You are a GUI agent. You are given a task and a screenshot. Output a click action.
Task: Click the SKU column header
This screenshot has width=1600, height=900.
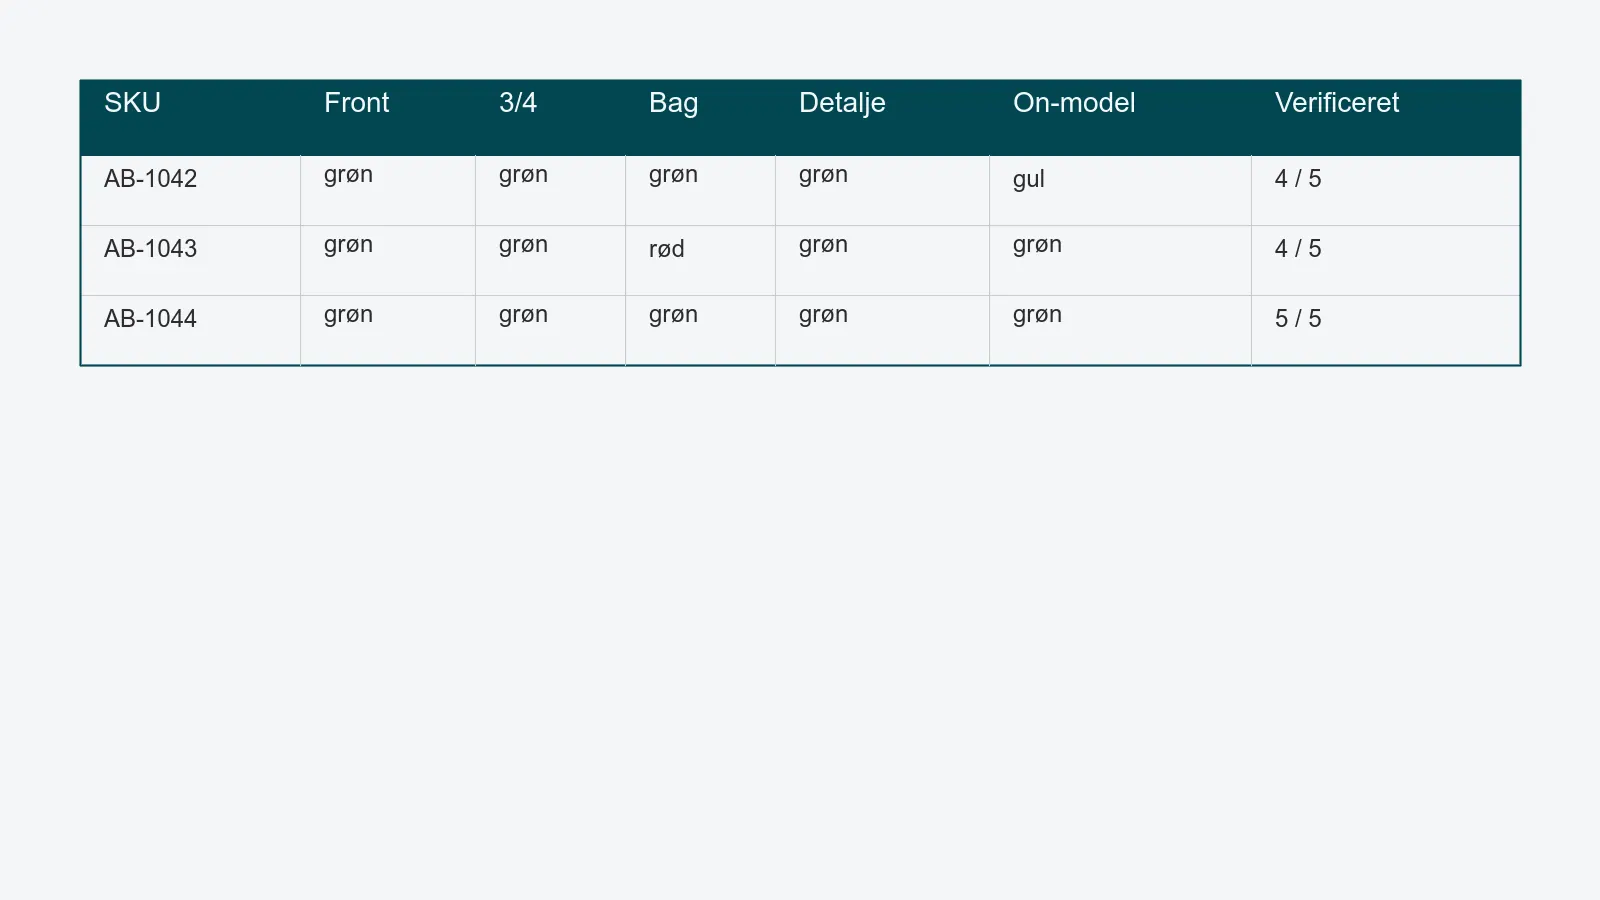pos(190,118)
